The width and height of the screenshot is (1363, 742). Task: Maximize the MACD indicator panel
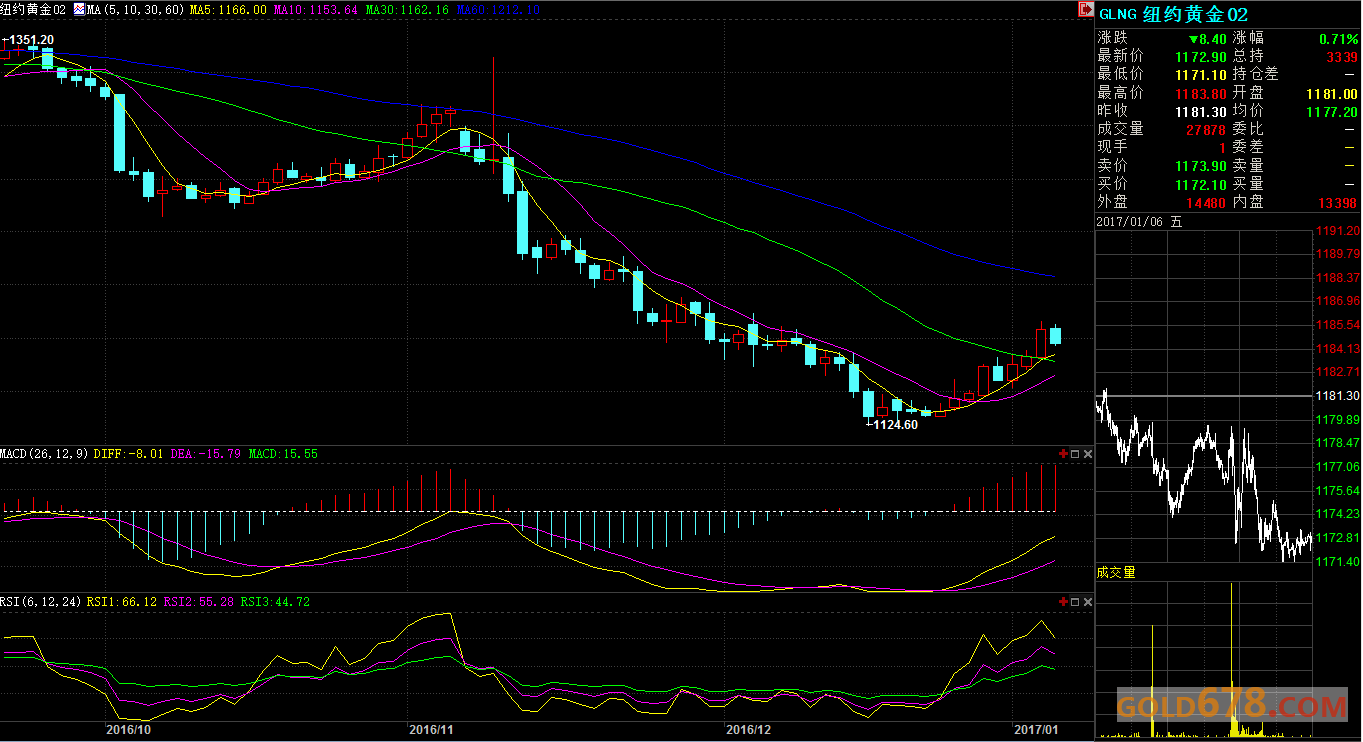point(1075,454)
